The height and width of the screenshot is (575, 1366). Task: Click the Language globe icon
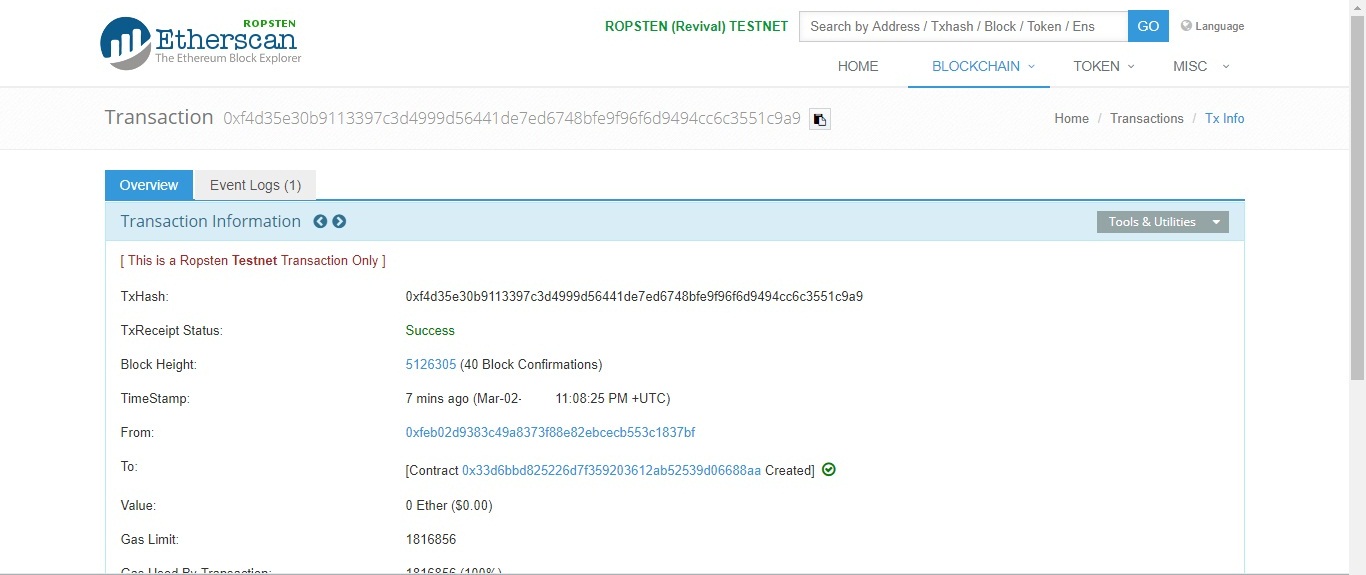[x=1187, y=26]
